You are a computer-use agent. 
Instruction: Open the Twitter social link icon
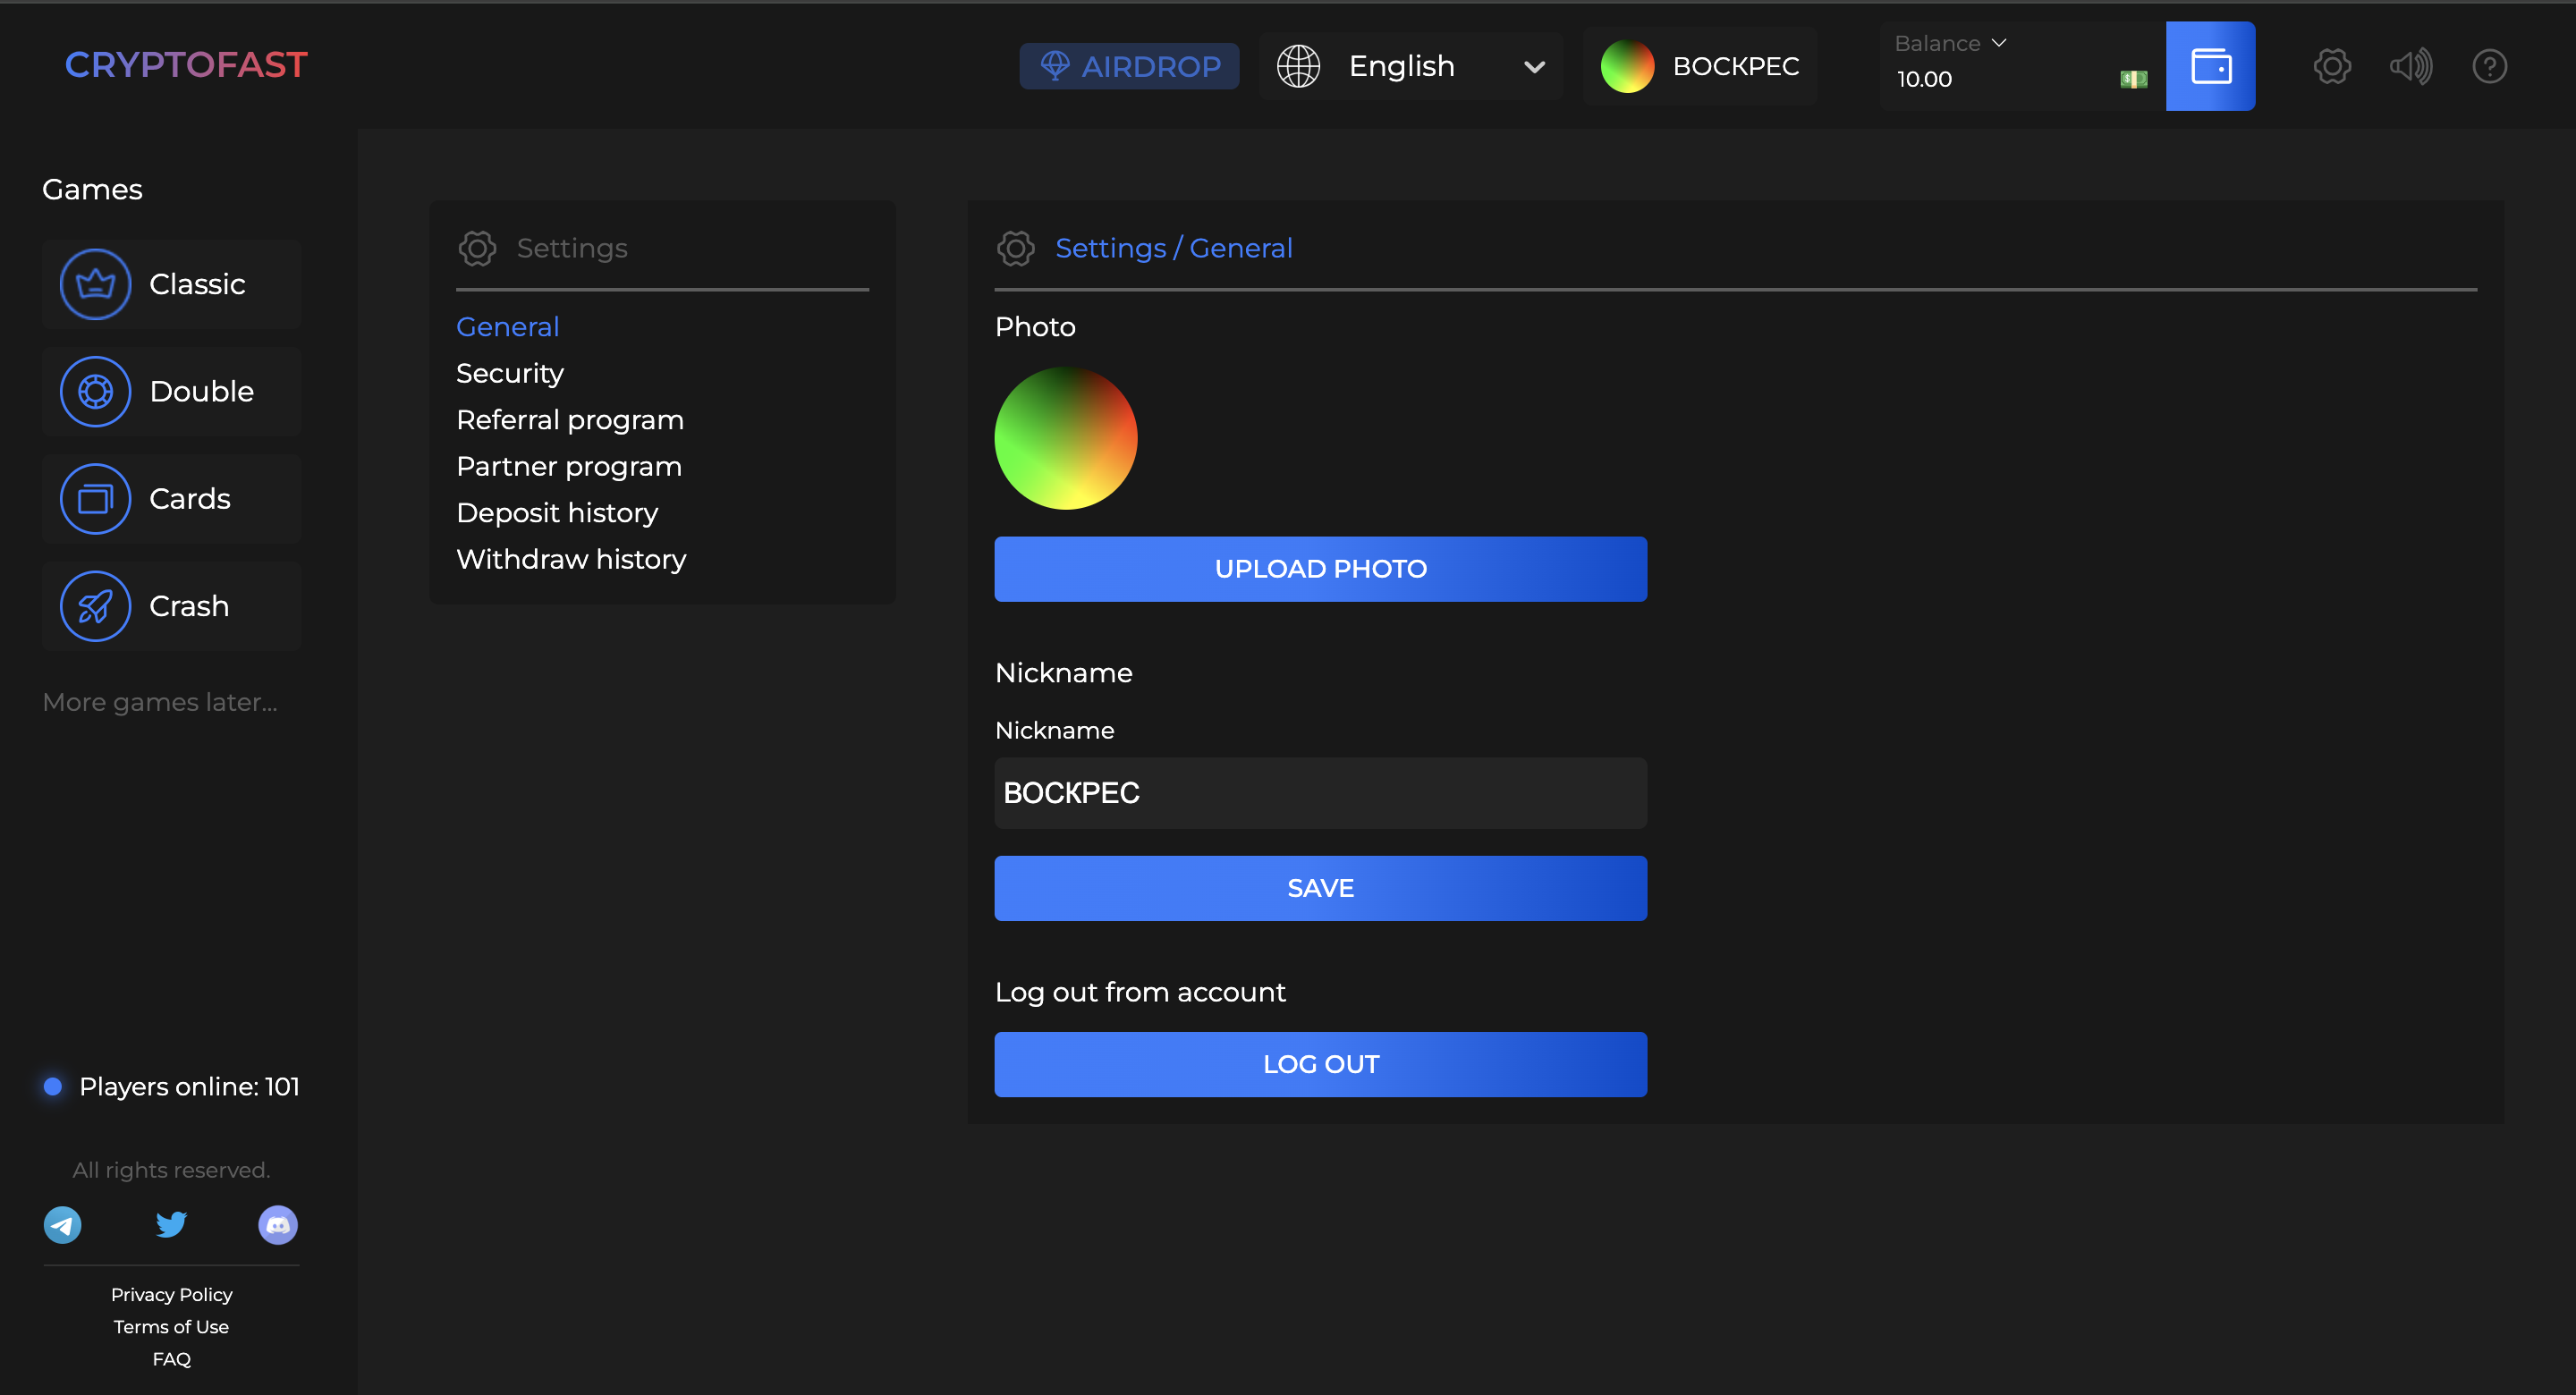click(x=171, y=1224)
